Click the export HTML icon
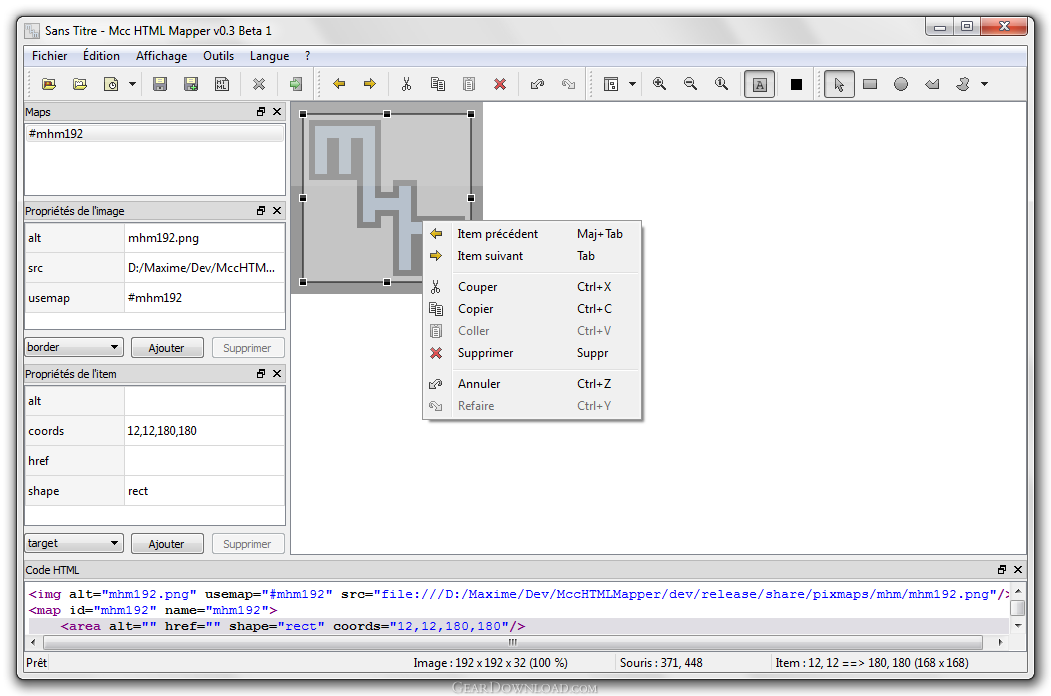1051x696 pixels. (222, 84)
